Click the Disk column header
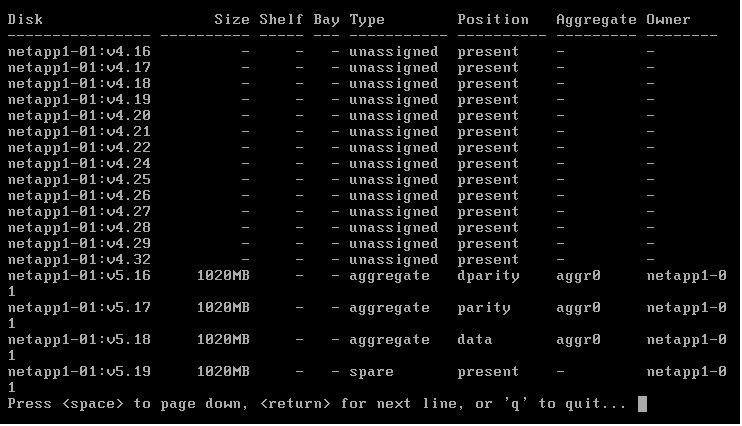The height and width of the screenshot is (426, 742). coord(25,19)
